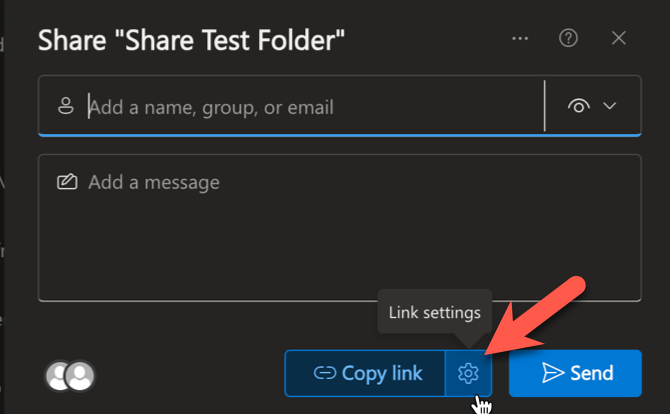Click into the Add a message box
This screenshot has height=414, width=670.
[340, 228]
